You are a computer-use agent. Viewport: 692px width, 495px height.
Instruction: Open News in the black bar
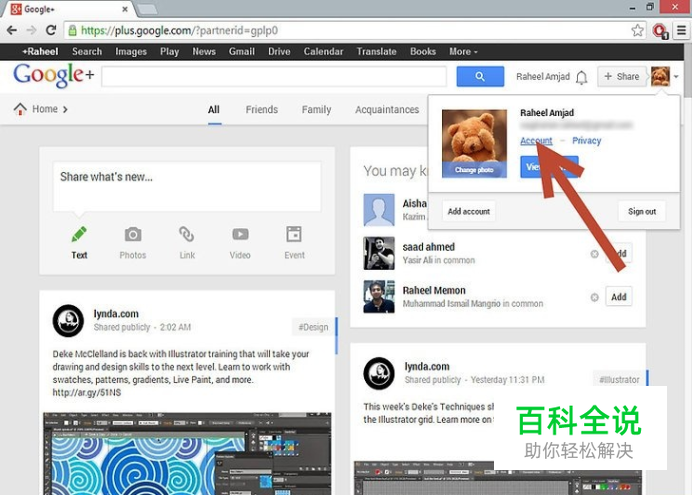point(204,52)
